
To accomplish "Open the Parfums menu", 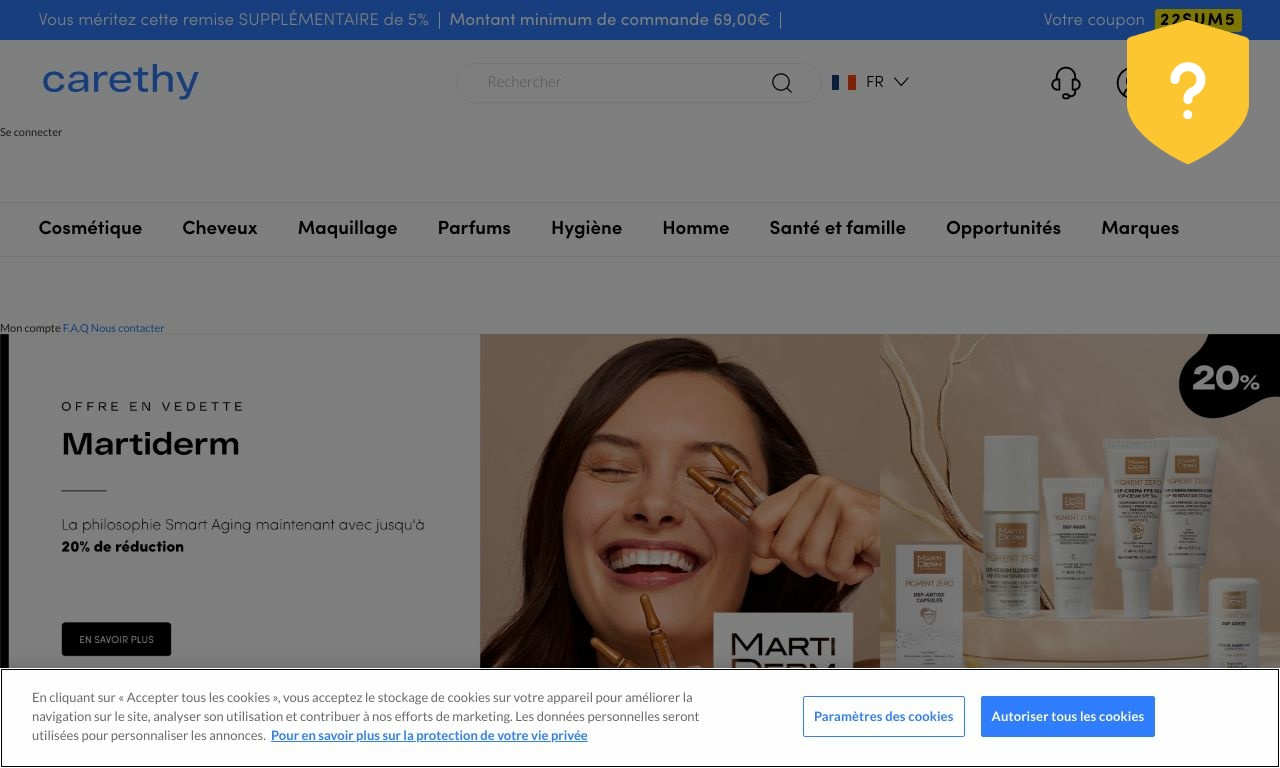I will coord(474,228).
